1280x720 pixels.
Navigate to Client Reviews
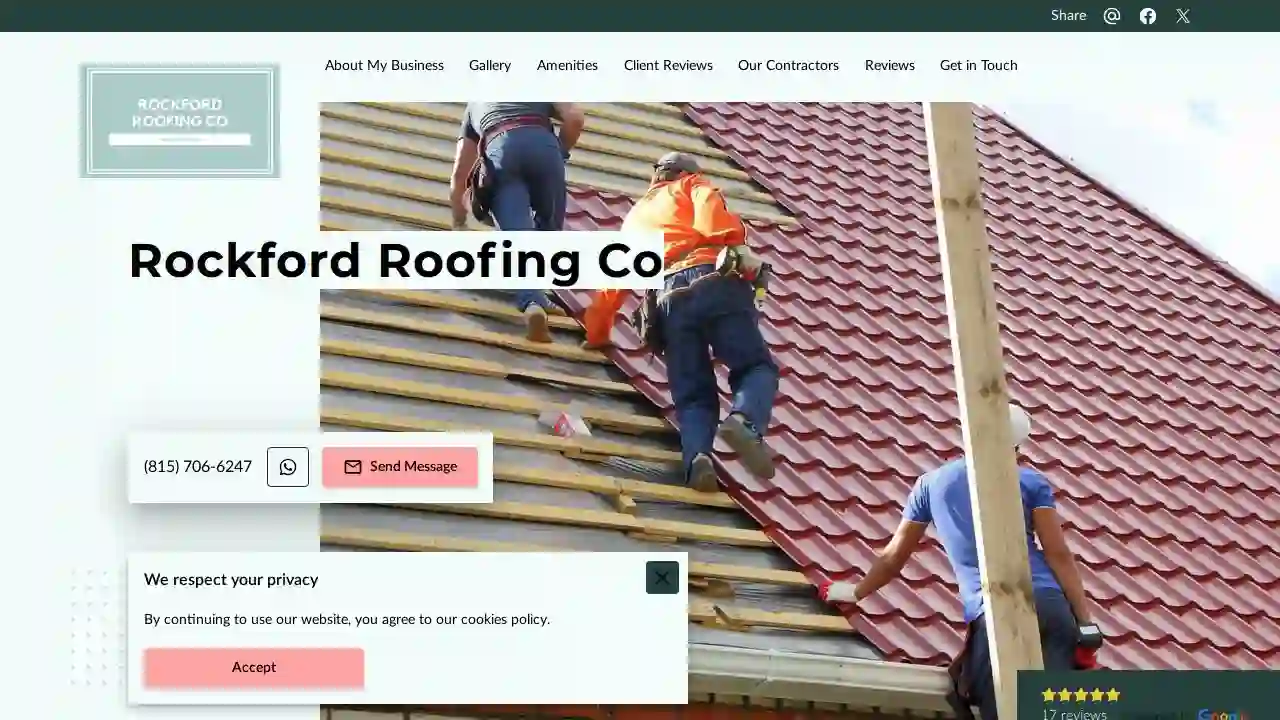[x=668, y=65]
